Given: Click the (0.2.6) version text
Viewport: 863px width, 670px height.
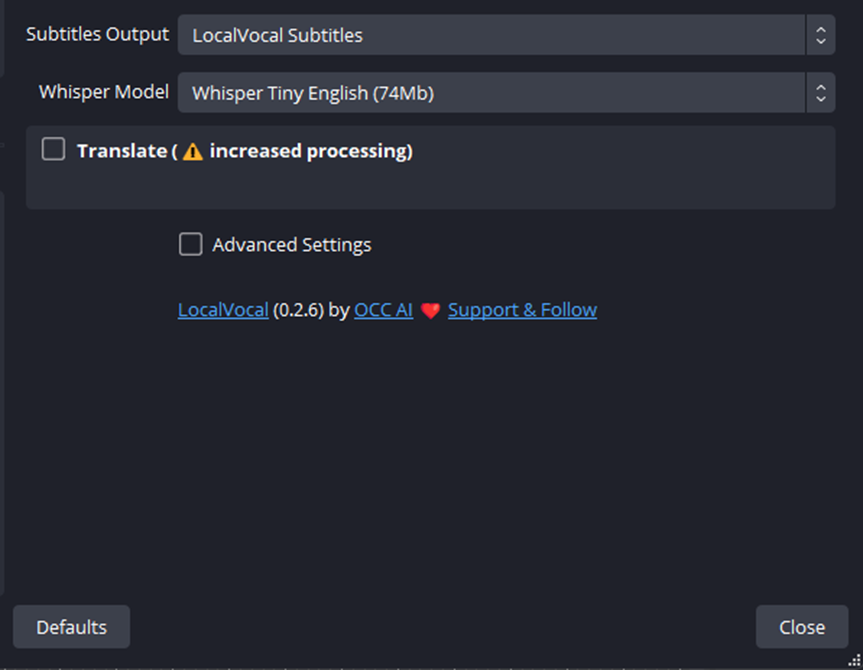Looking at the screenshot, I should [298, 310].
